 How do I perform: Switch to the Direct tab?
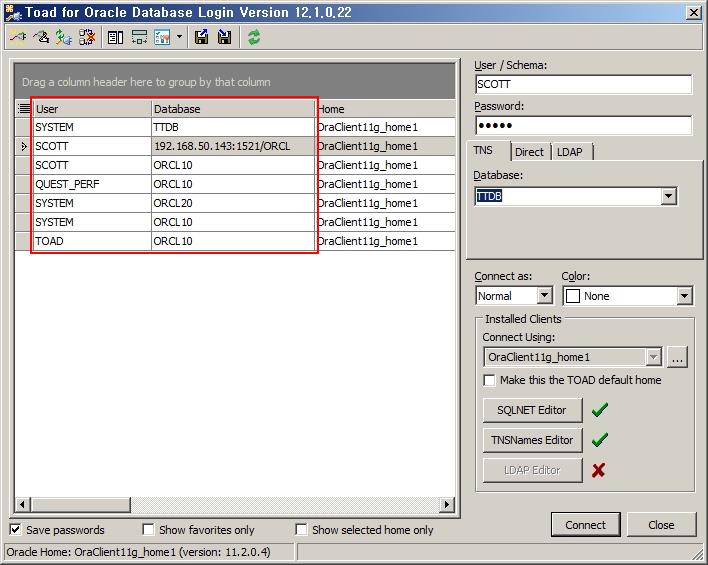pos(529,152)
